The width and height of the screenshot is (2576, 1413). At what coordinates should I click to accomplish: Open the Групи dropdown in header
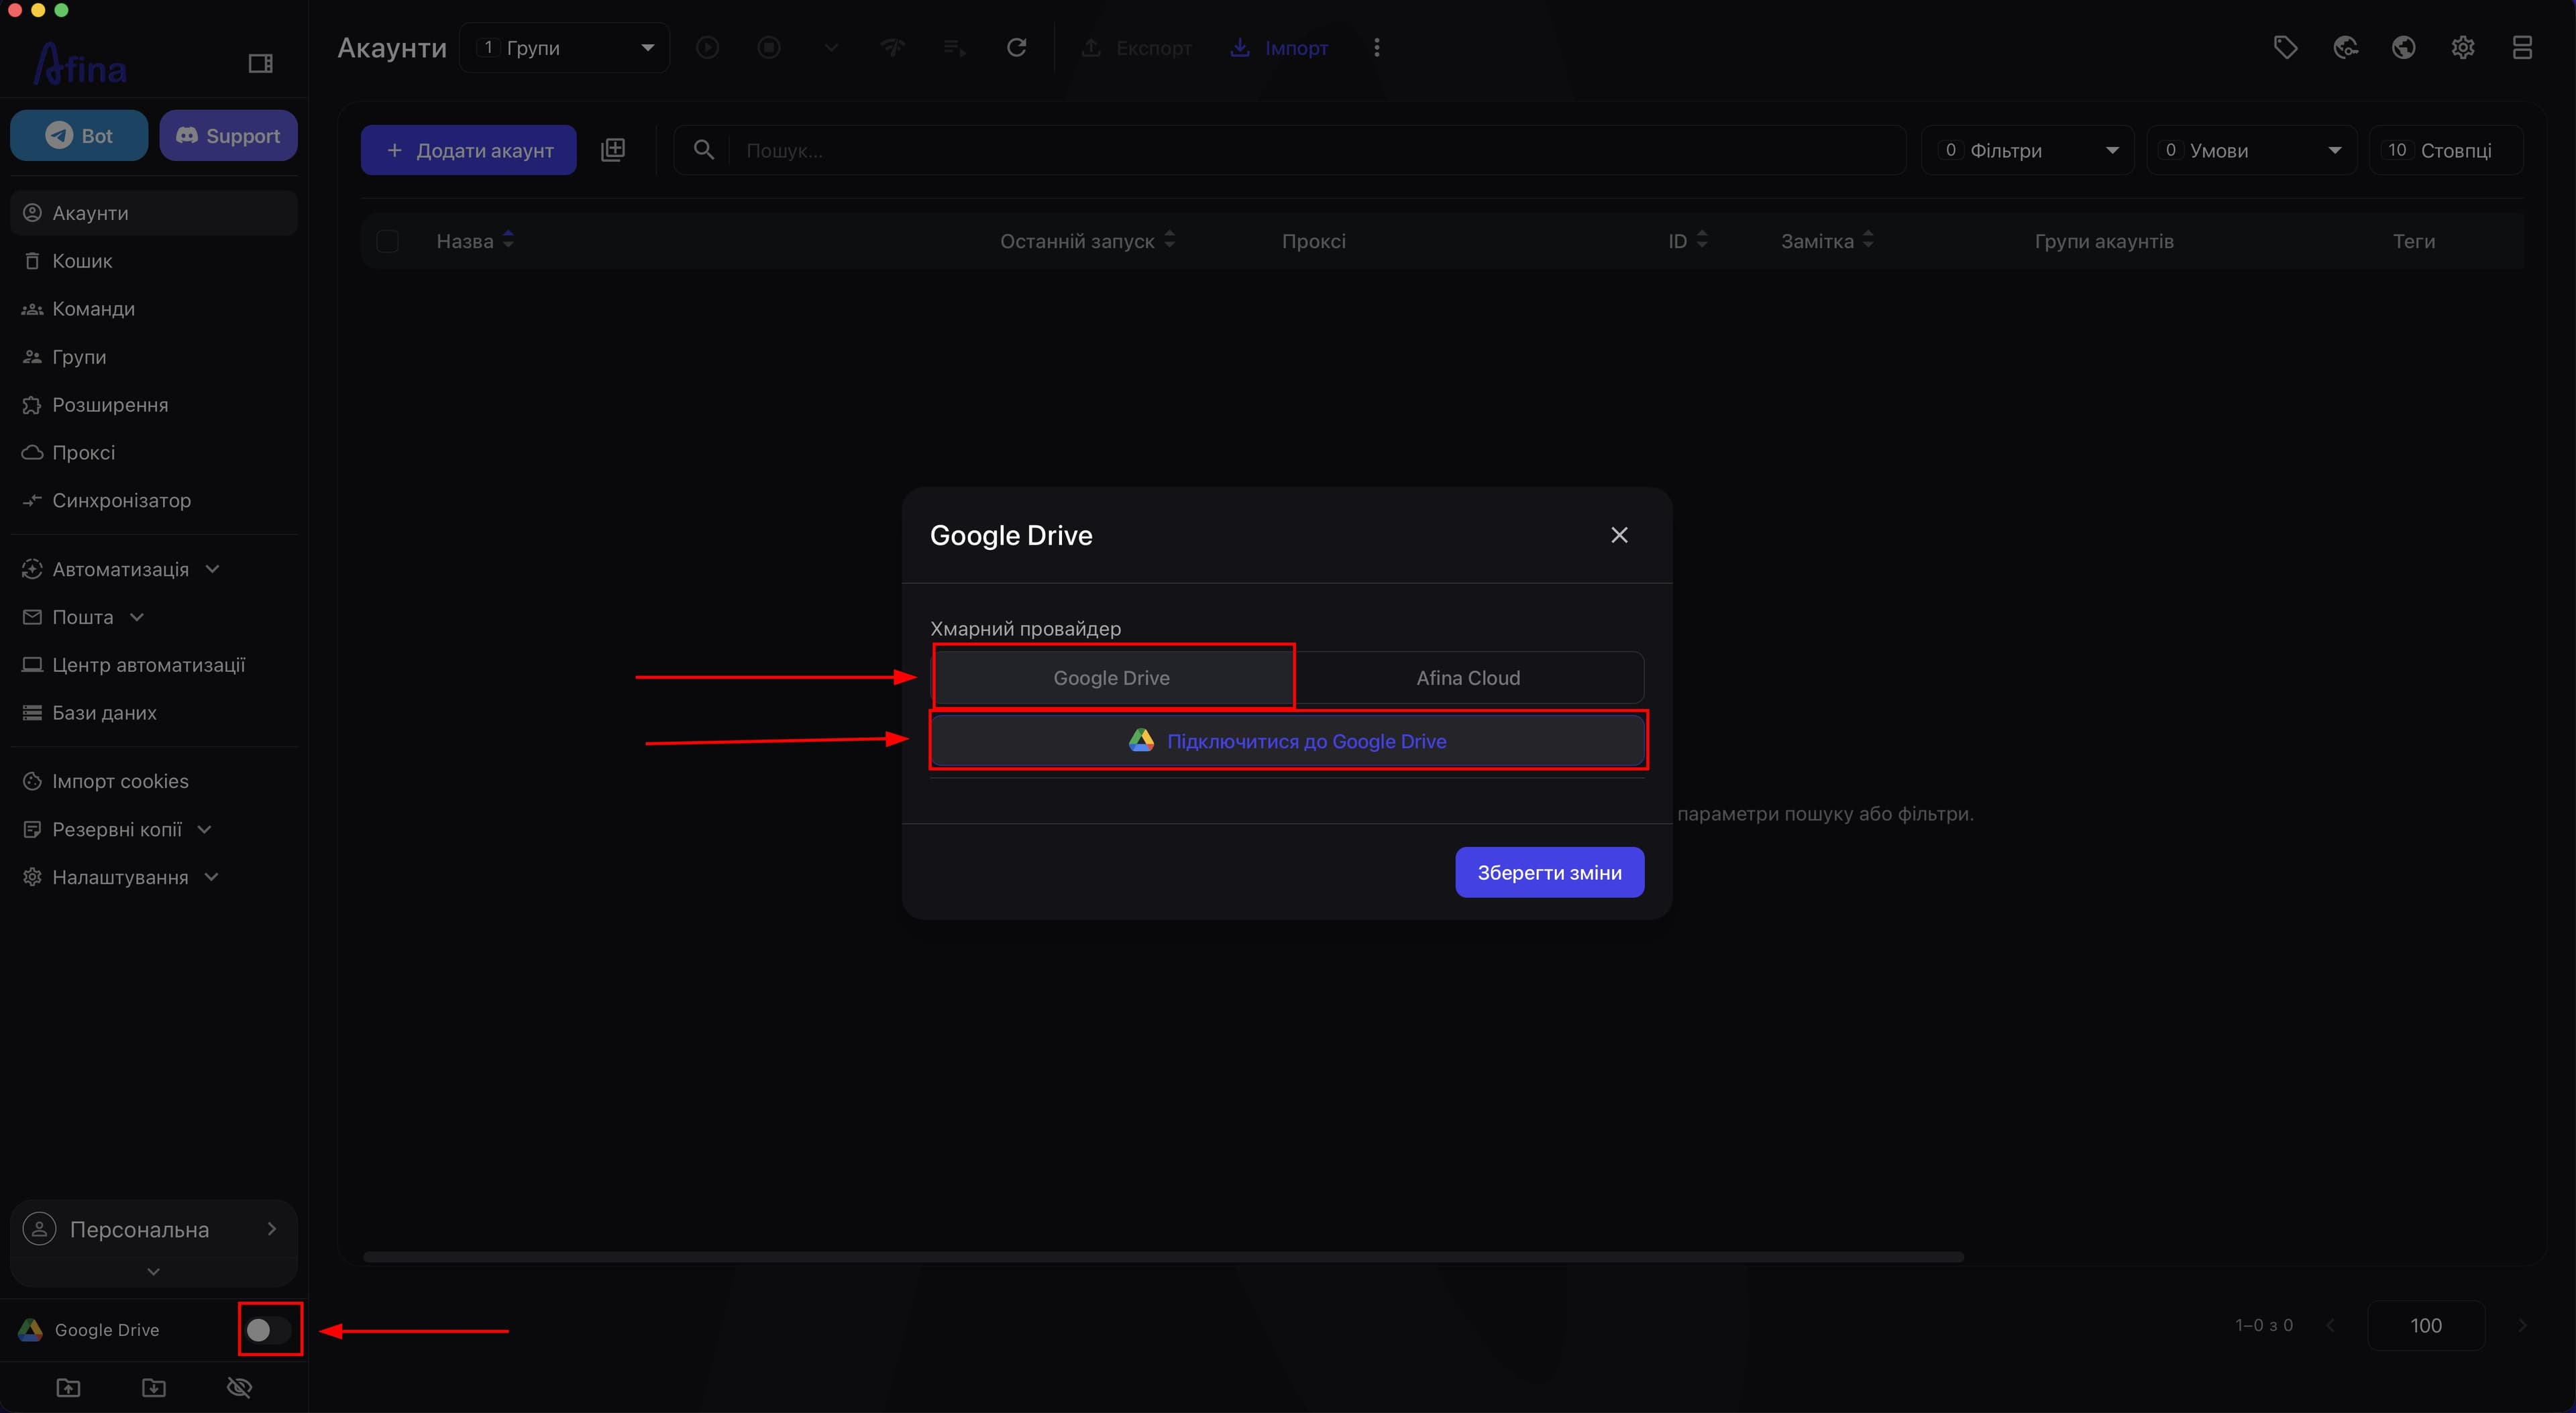pyautogui.click(x=564, y=47)
